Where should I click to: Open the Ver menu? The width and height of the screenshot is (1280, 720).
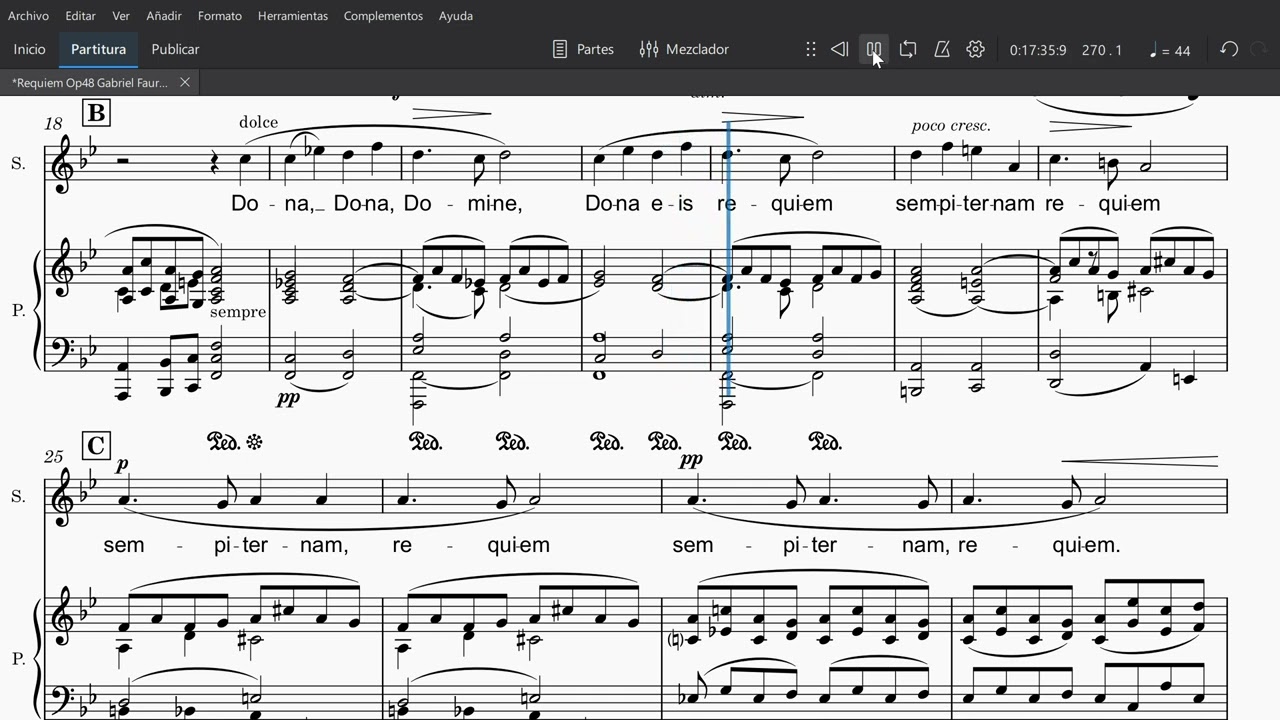coord(121,16)
